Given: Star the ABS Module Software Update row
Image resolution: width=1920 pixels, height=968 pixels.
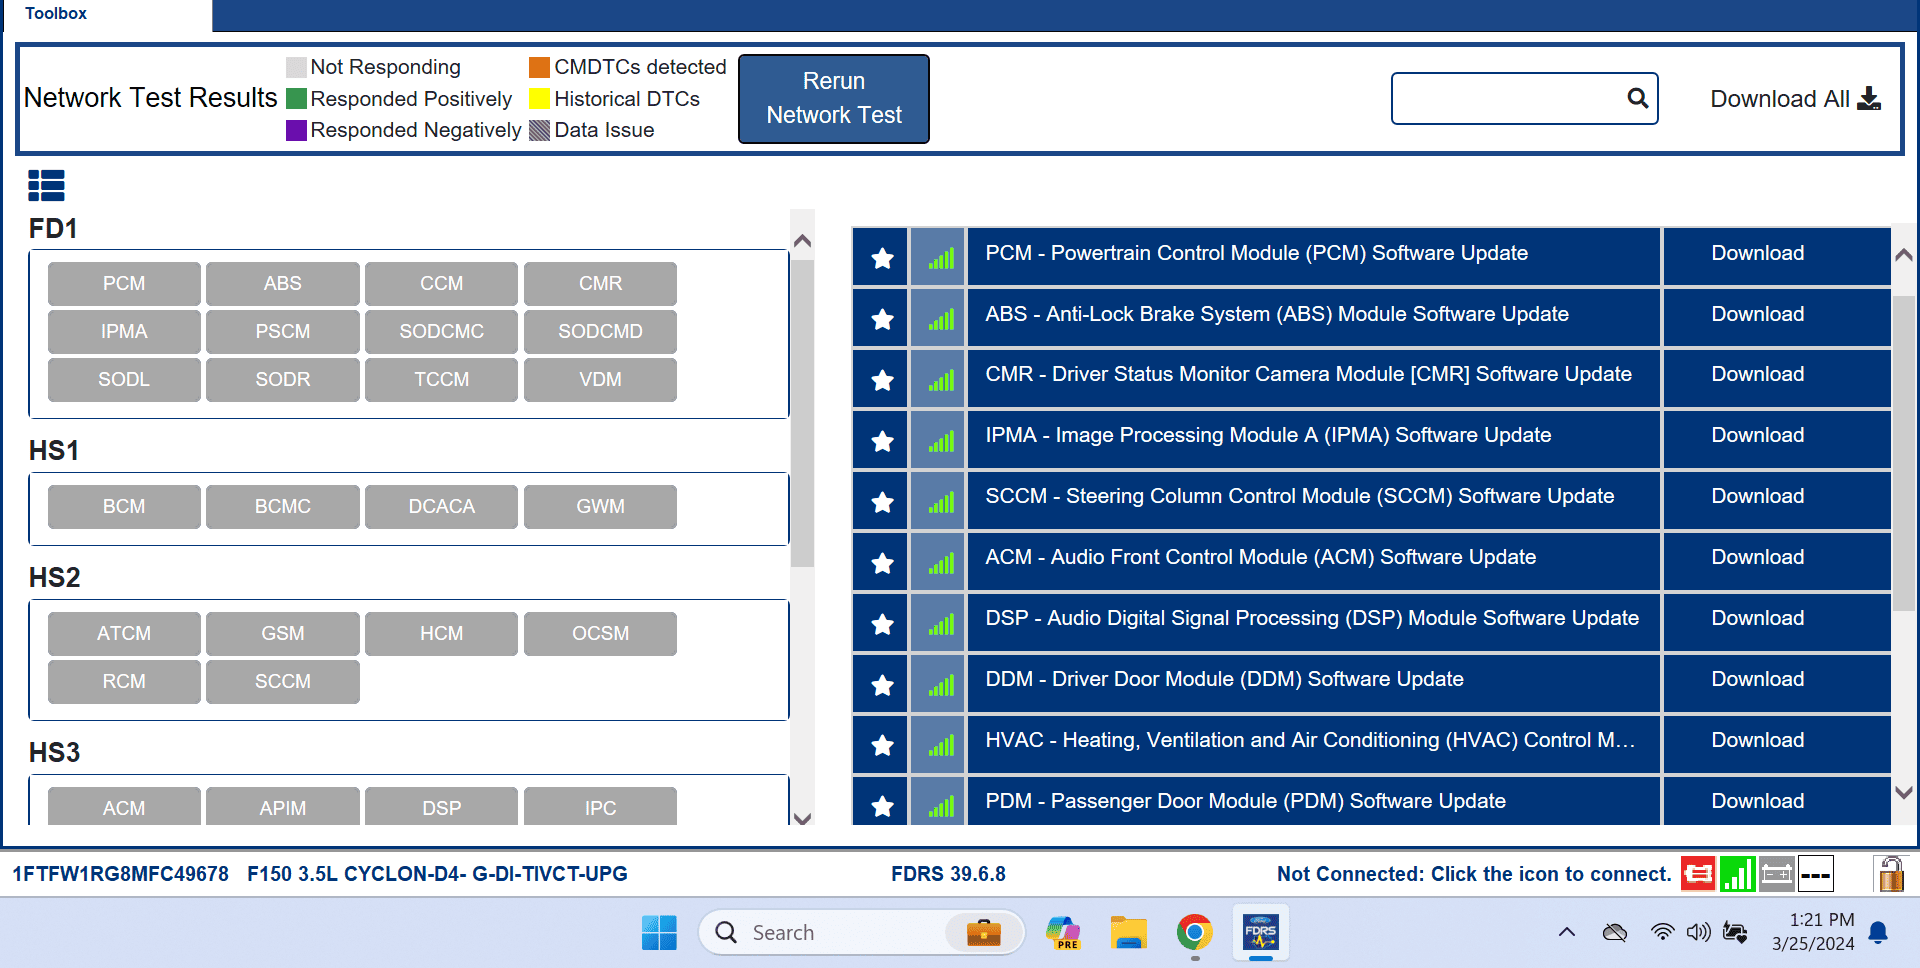Looking at the screenshot, I should [x=881, y=319].
